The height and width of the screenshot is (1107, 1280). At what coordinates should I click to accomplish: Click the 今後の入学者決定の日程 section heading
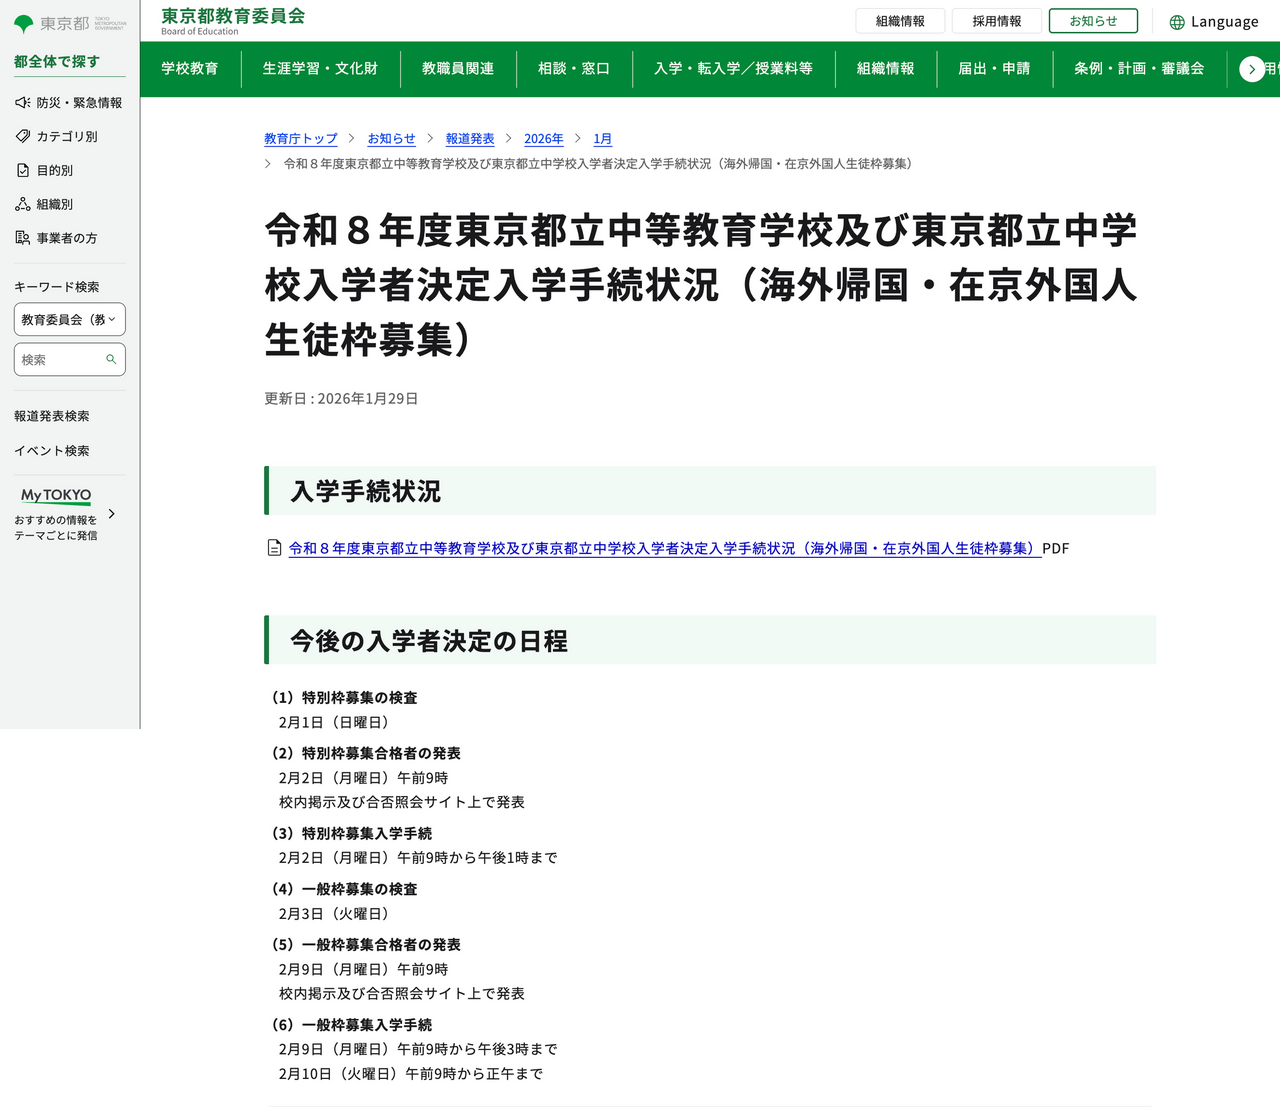pyautogui.click(x=429, y=641)
